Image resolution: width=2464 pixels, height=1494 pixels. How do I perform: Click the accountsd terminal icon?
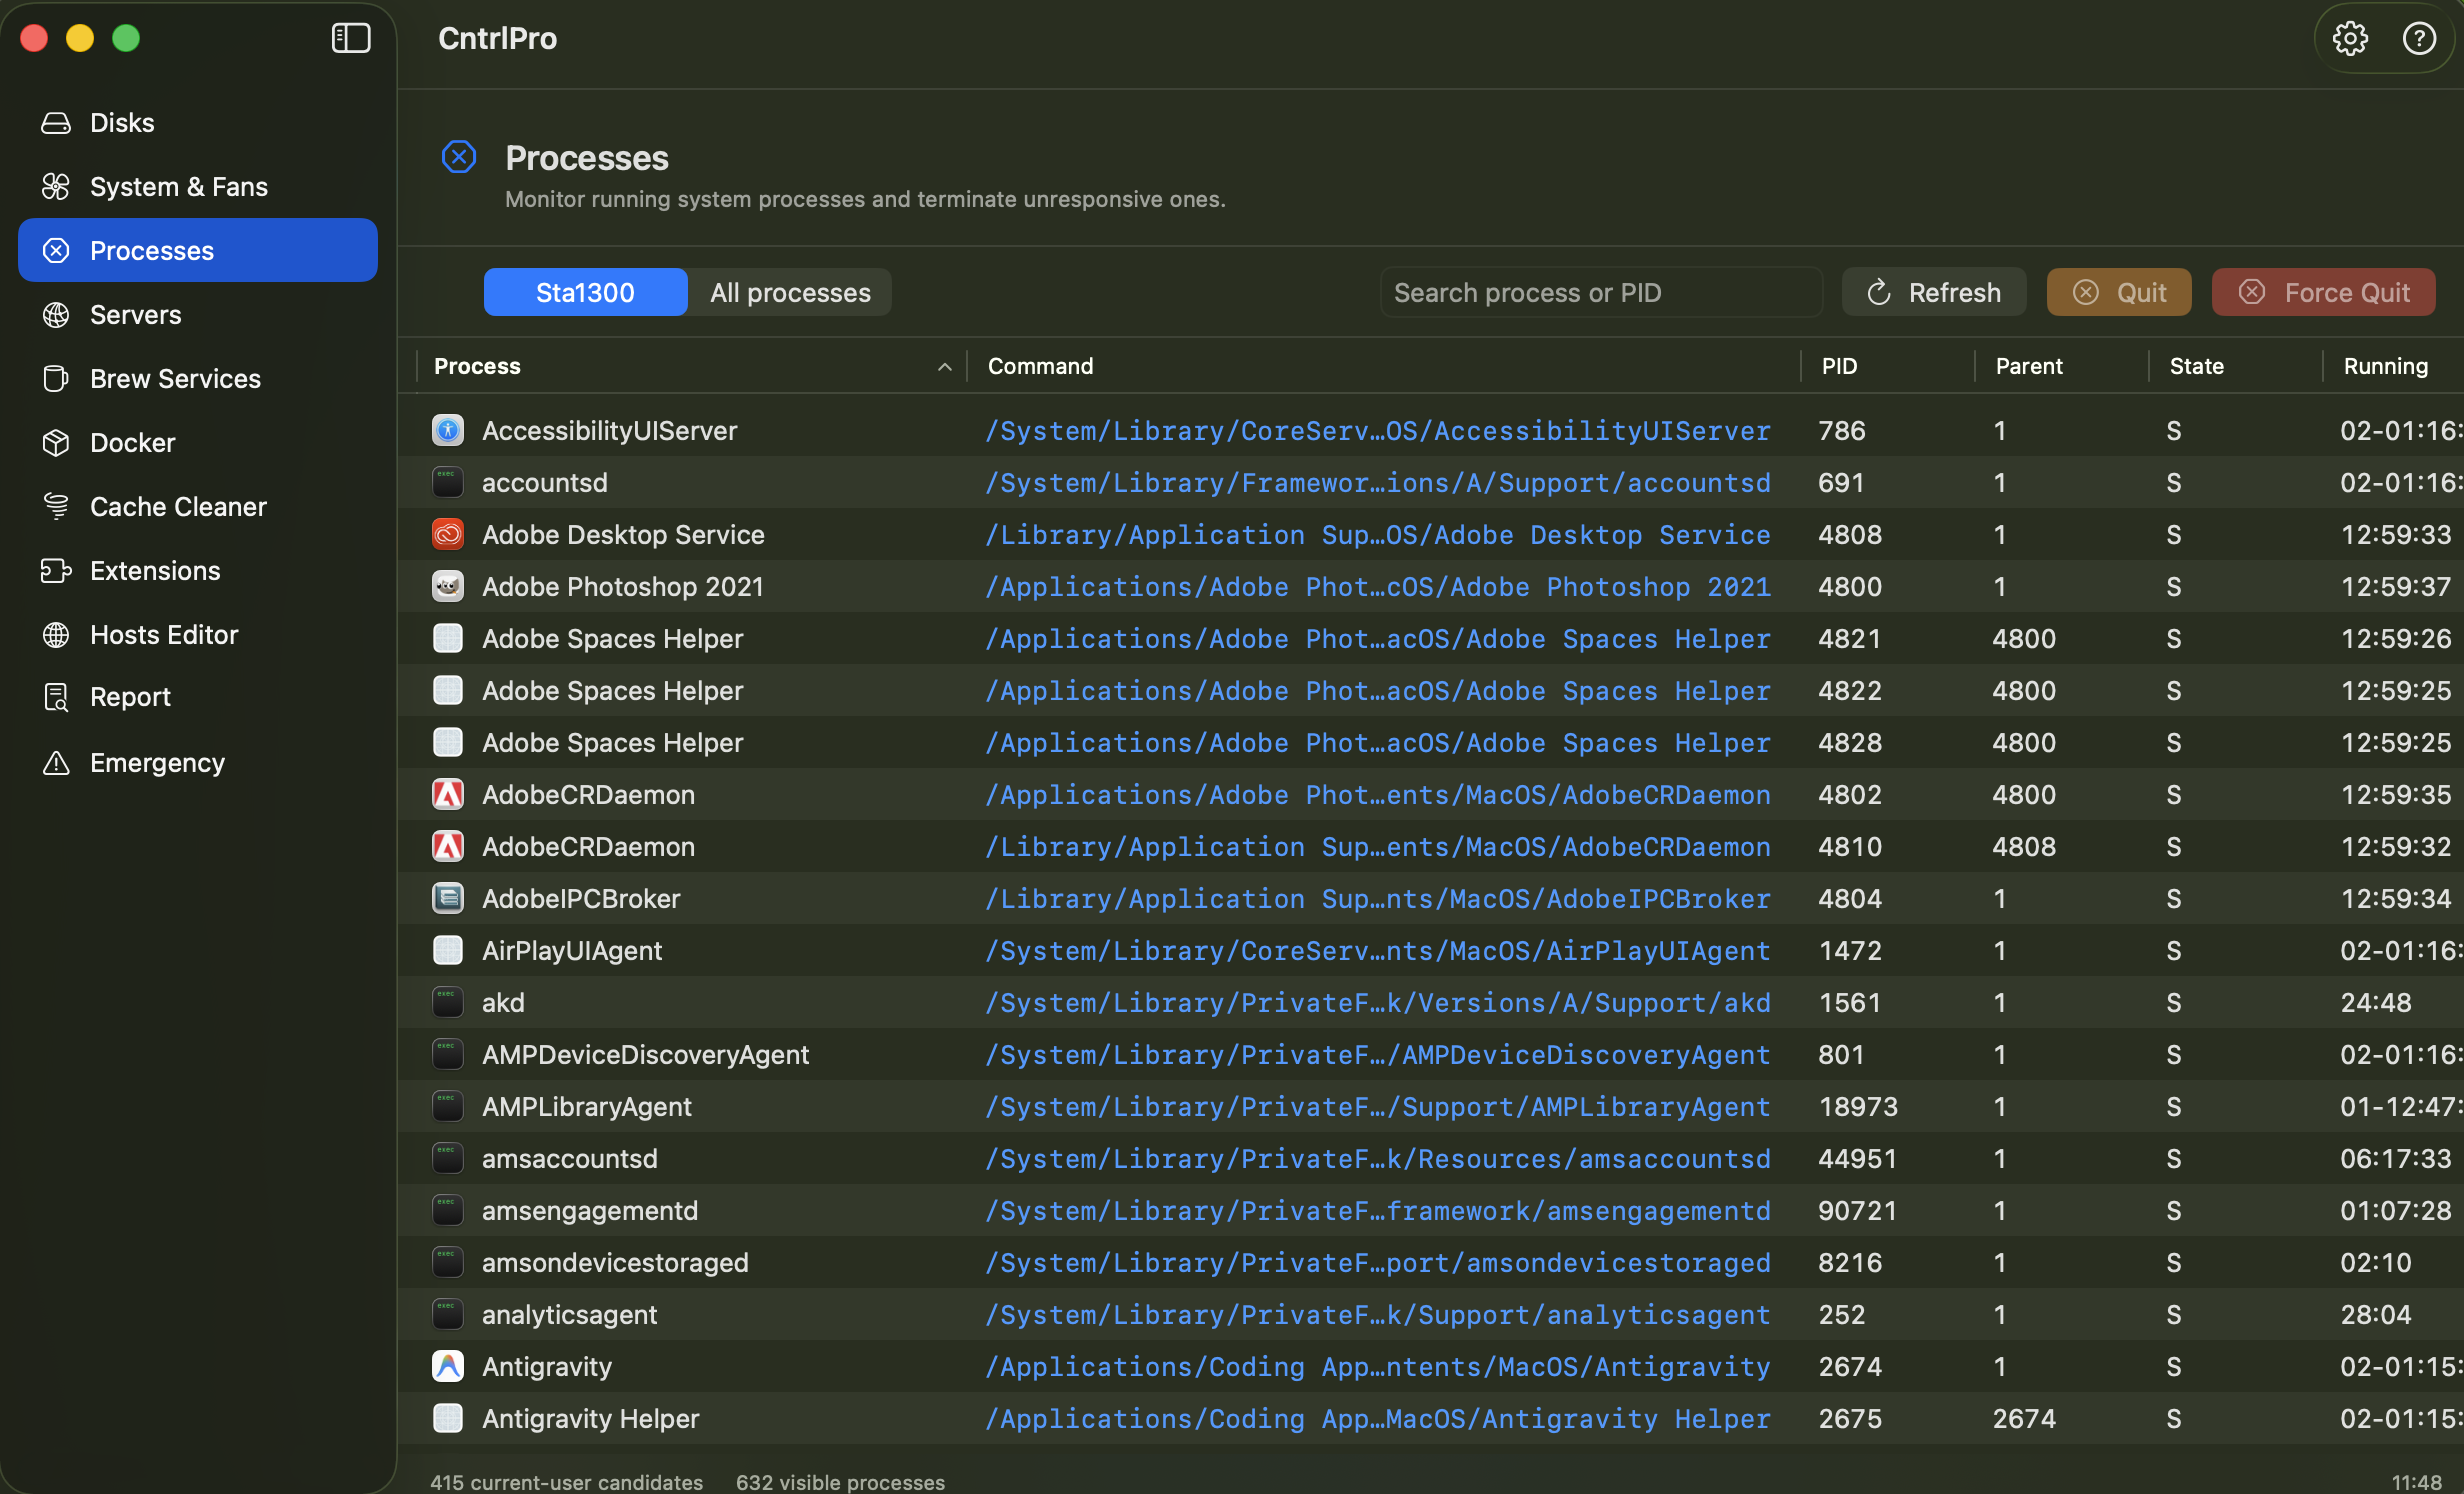point(448,482)
